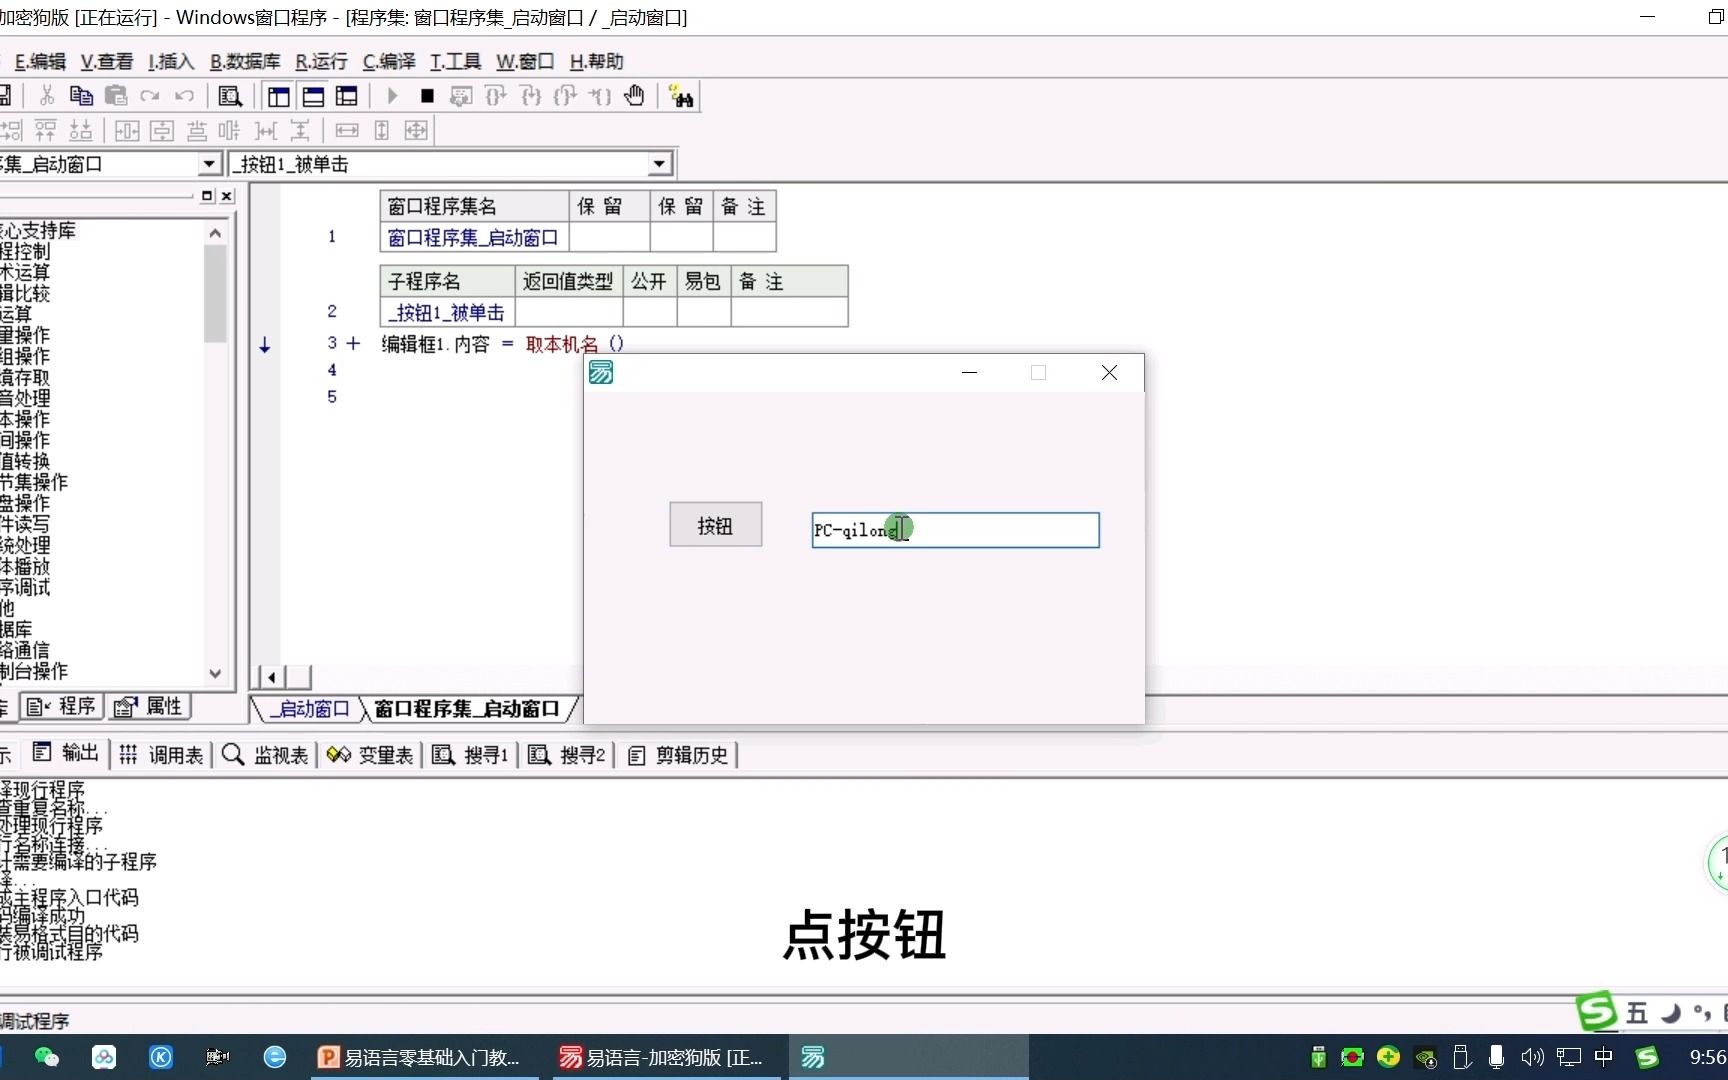1728x1080 pixels.
Task: Open the _按钮1_被单击 subroutine dropdown
Action: point(657,163)
